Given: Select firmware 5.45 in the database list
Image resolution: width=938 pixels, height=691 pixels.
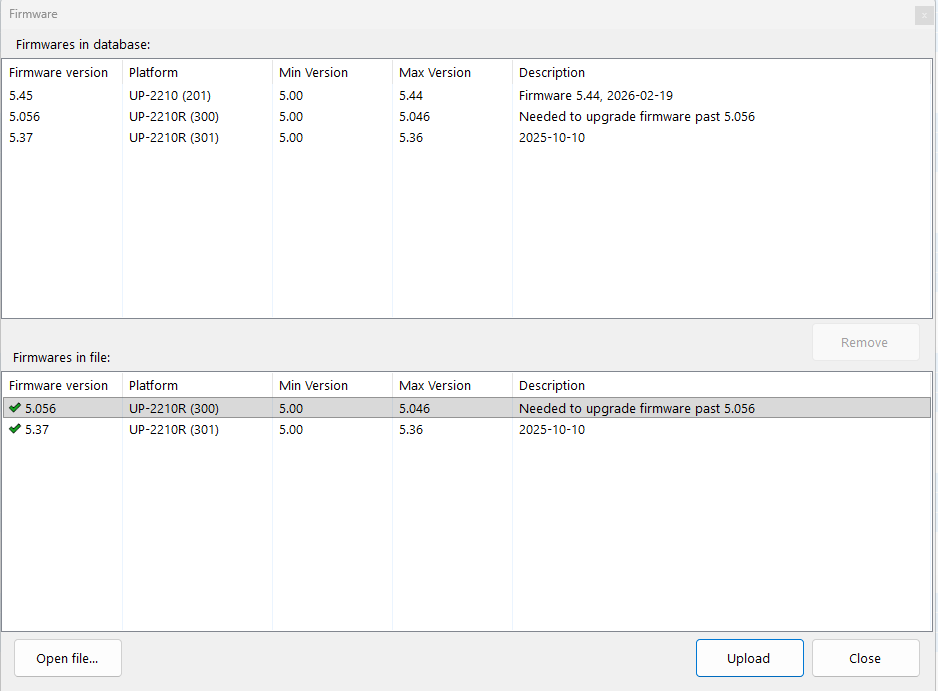Looking at the screenshot, I should pyautogui.click(x=21, y=96).
